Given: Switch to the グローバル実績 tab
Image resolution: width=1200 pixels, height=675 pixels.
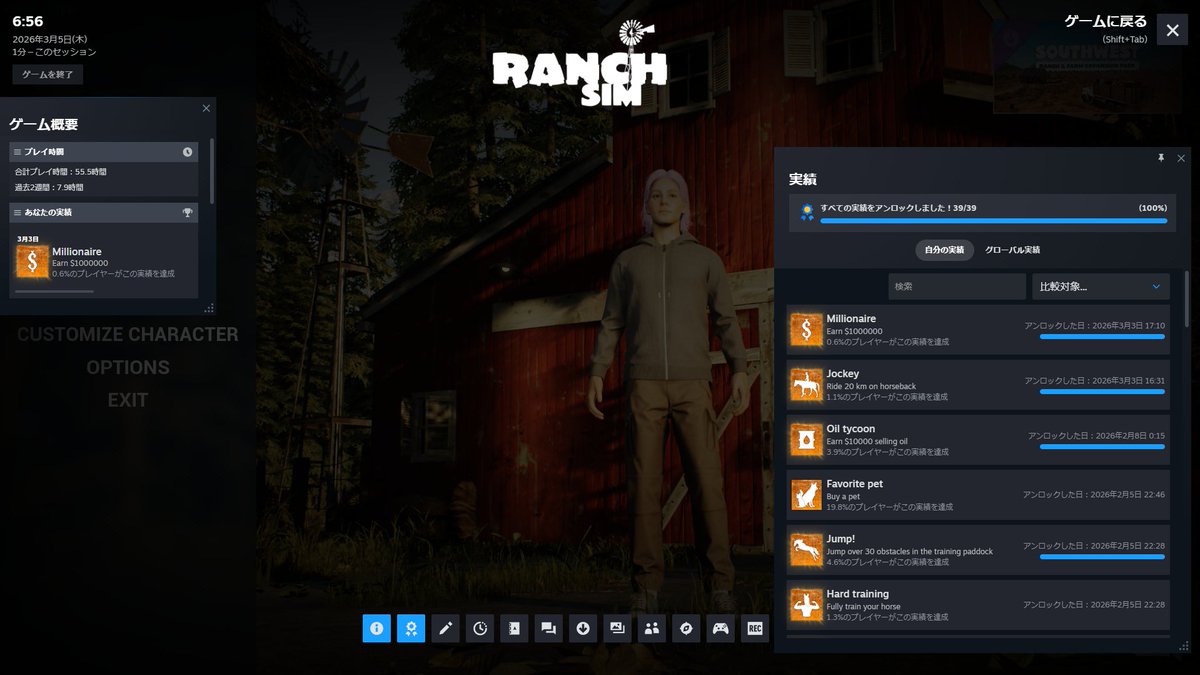Looking at the screenshot, I should (x=1013, y=250).
